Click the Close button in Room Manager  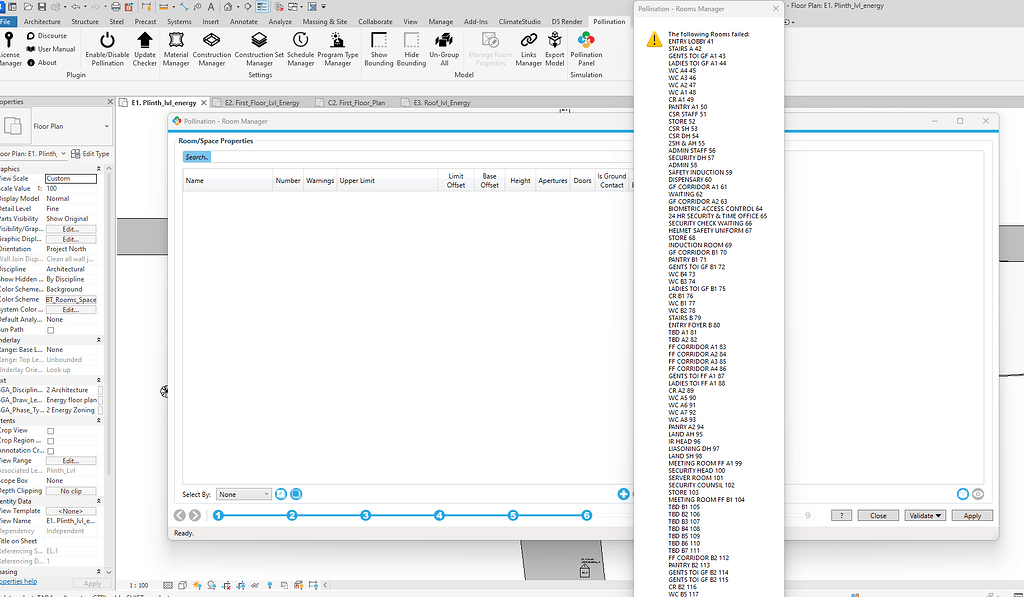[878, 515]
